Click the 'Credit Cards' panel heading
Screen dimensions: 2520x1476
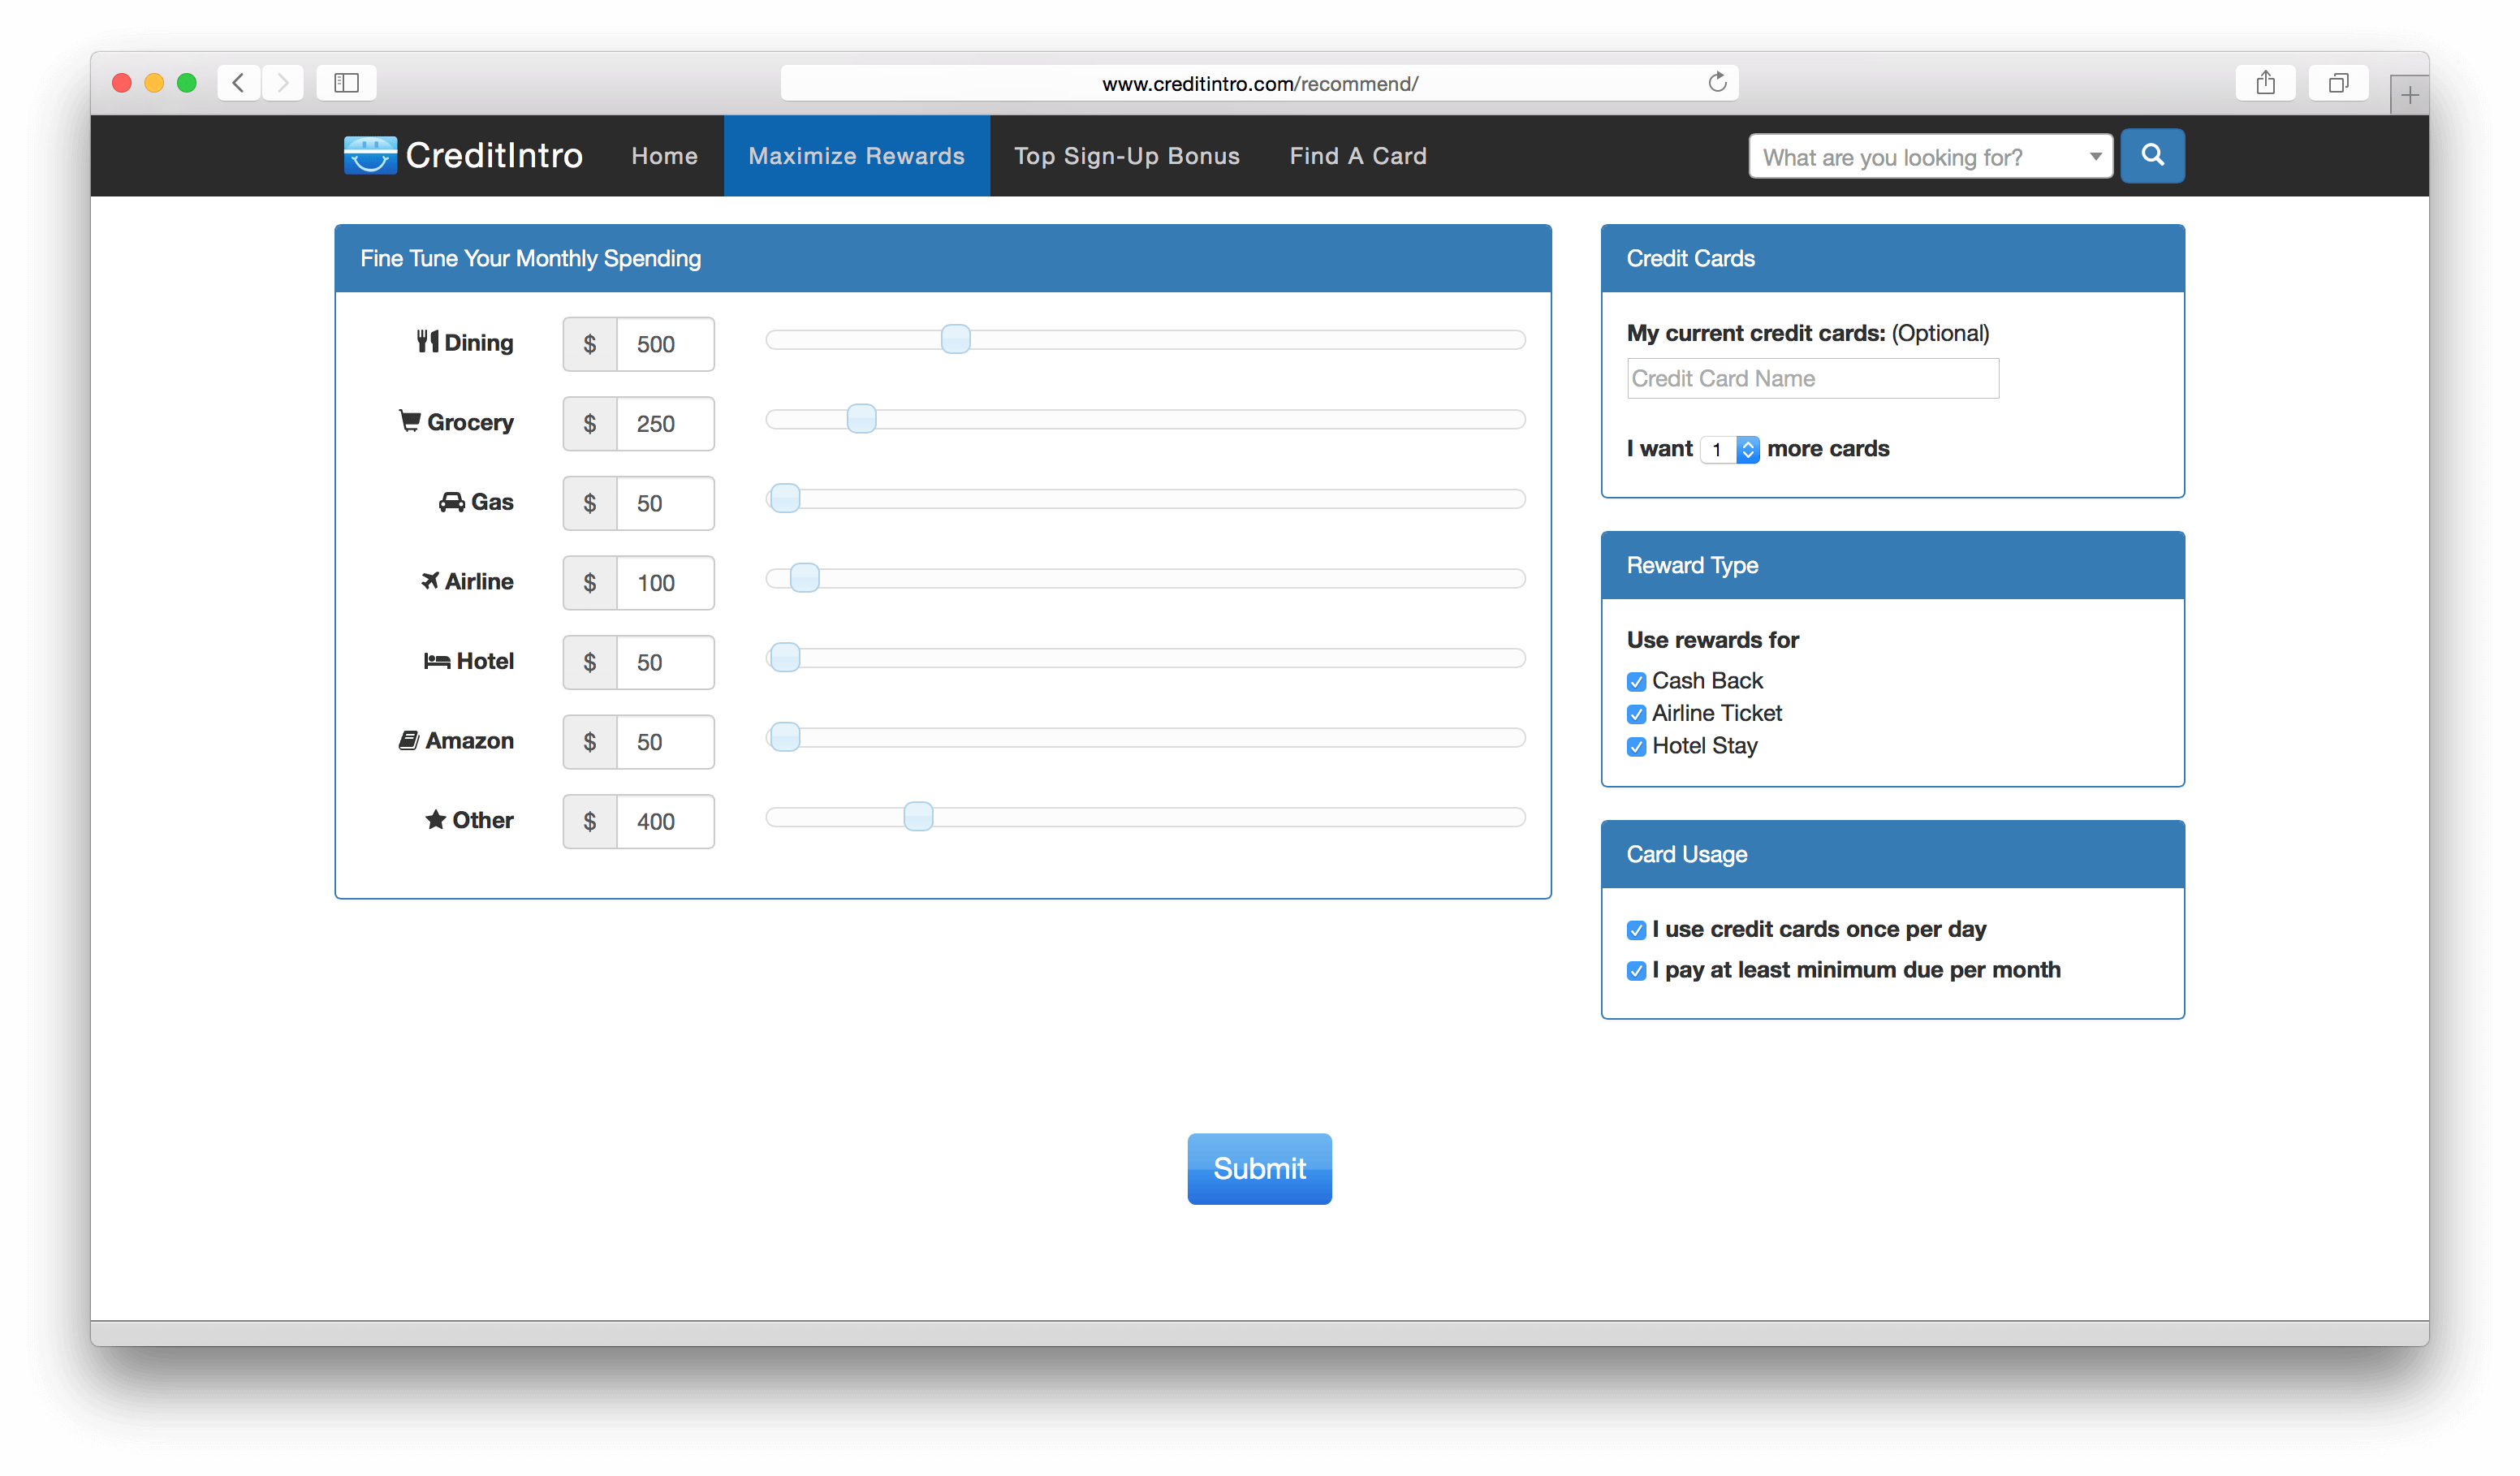tap(1690, 259)
